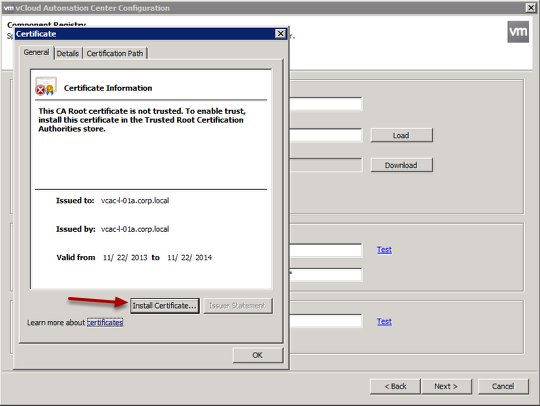The image size is (540, 406).
Task: Click input field left of Download button
Action: 326,165
